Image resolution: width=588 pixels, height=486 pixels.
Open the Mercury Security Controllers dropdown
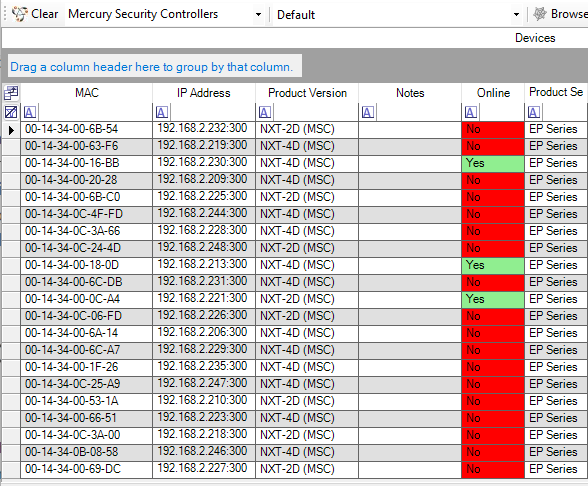(x=258, y=15)
